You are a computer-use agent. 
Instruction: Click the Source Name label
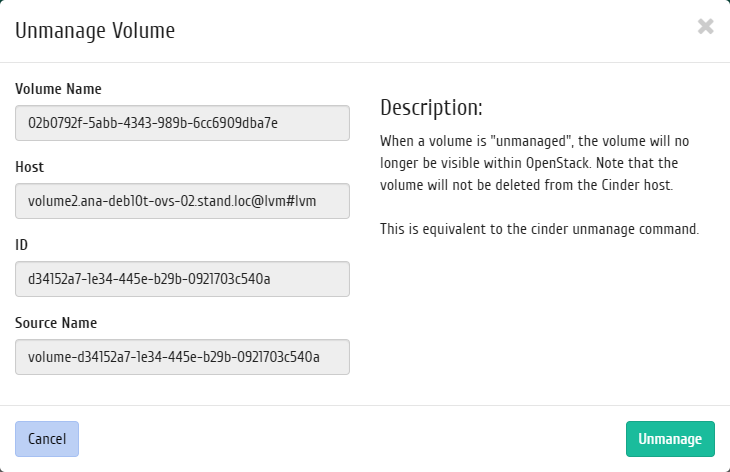click(56, 323)
